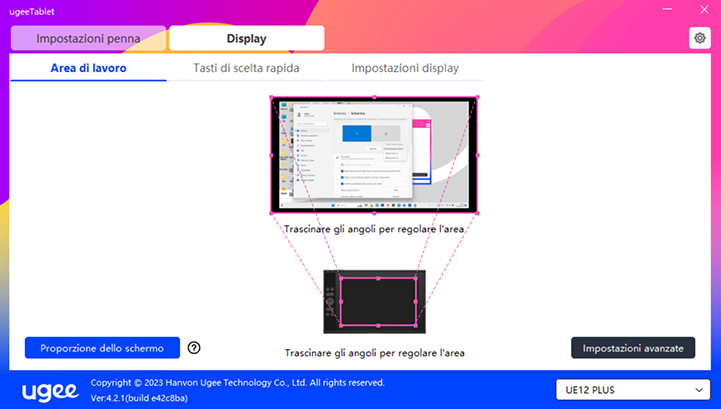Click bottom-left corner handle of screen preview
This screenshot has height=409, width=721.
(x=271, y=213)
